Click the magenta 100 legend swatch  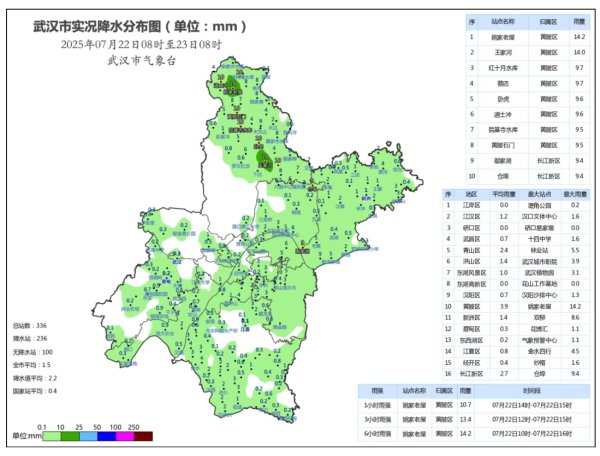tap(123, 436)
